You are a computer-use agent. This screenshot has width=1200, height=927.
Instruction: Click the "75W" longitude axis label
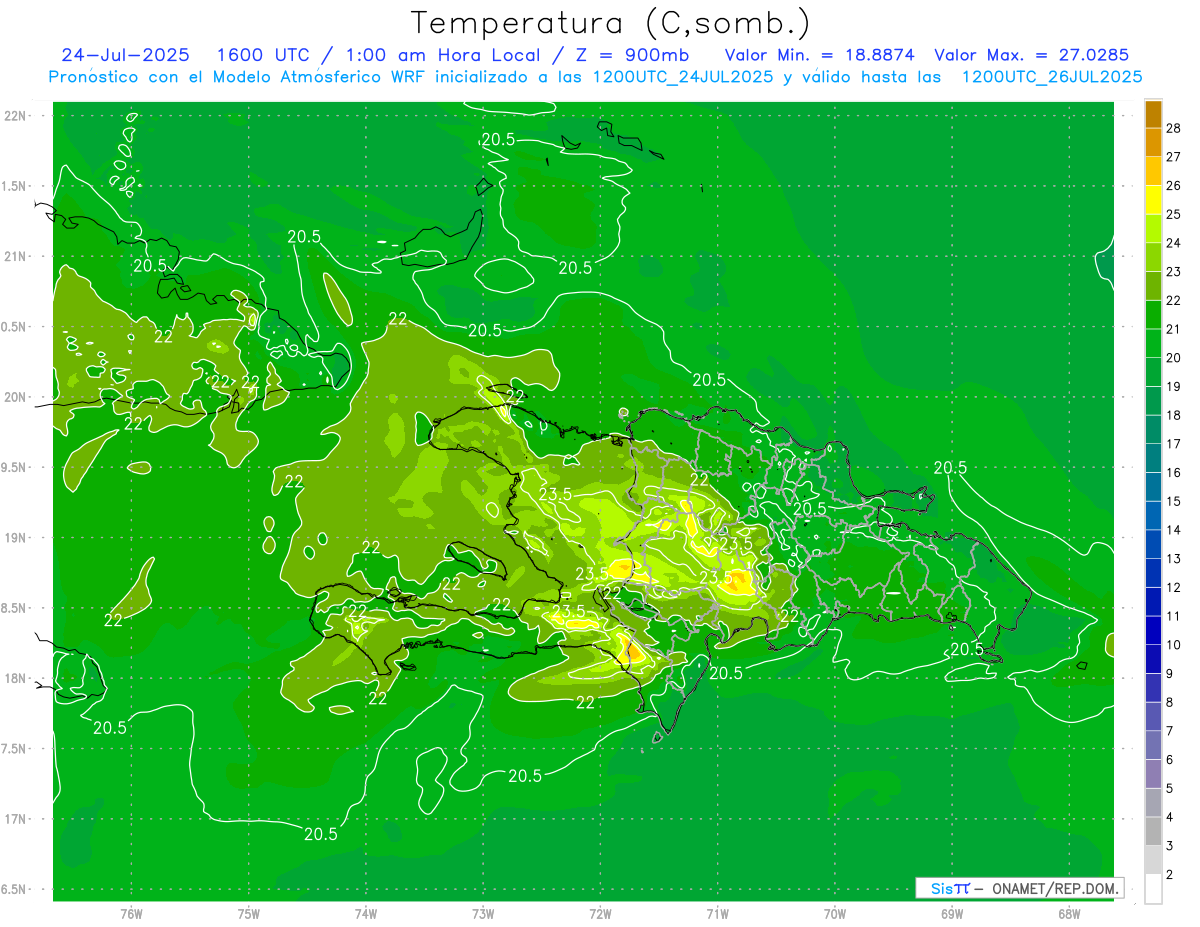(x=249, y=913)
